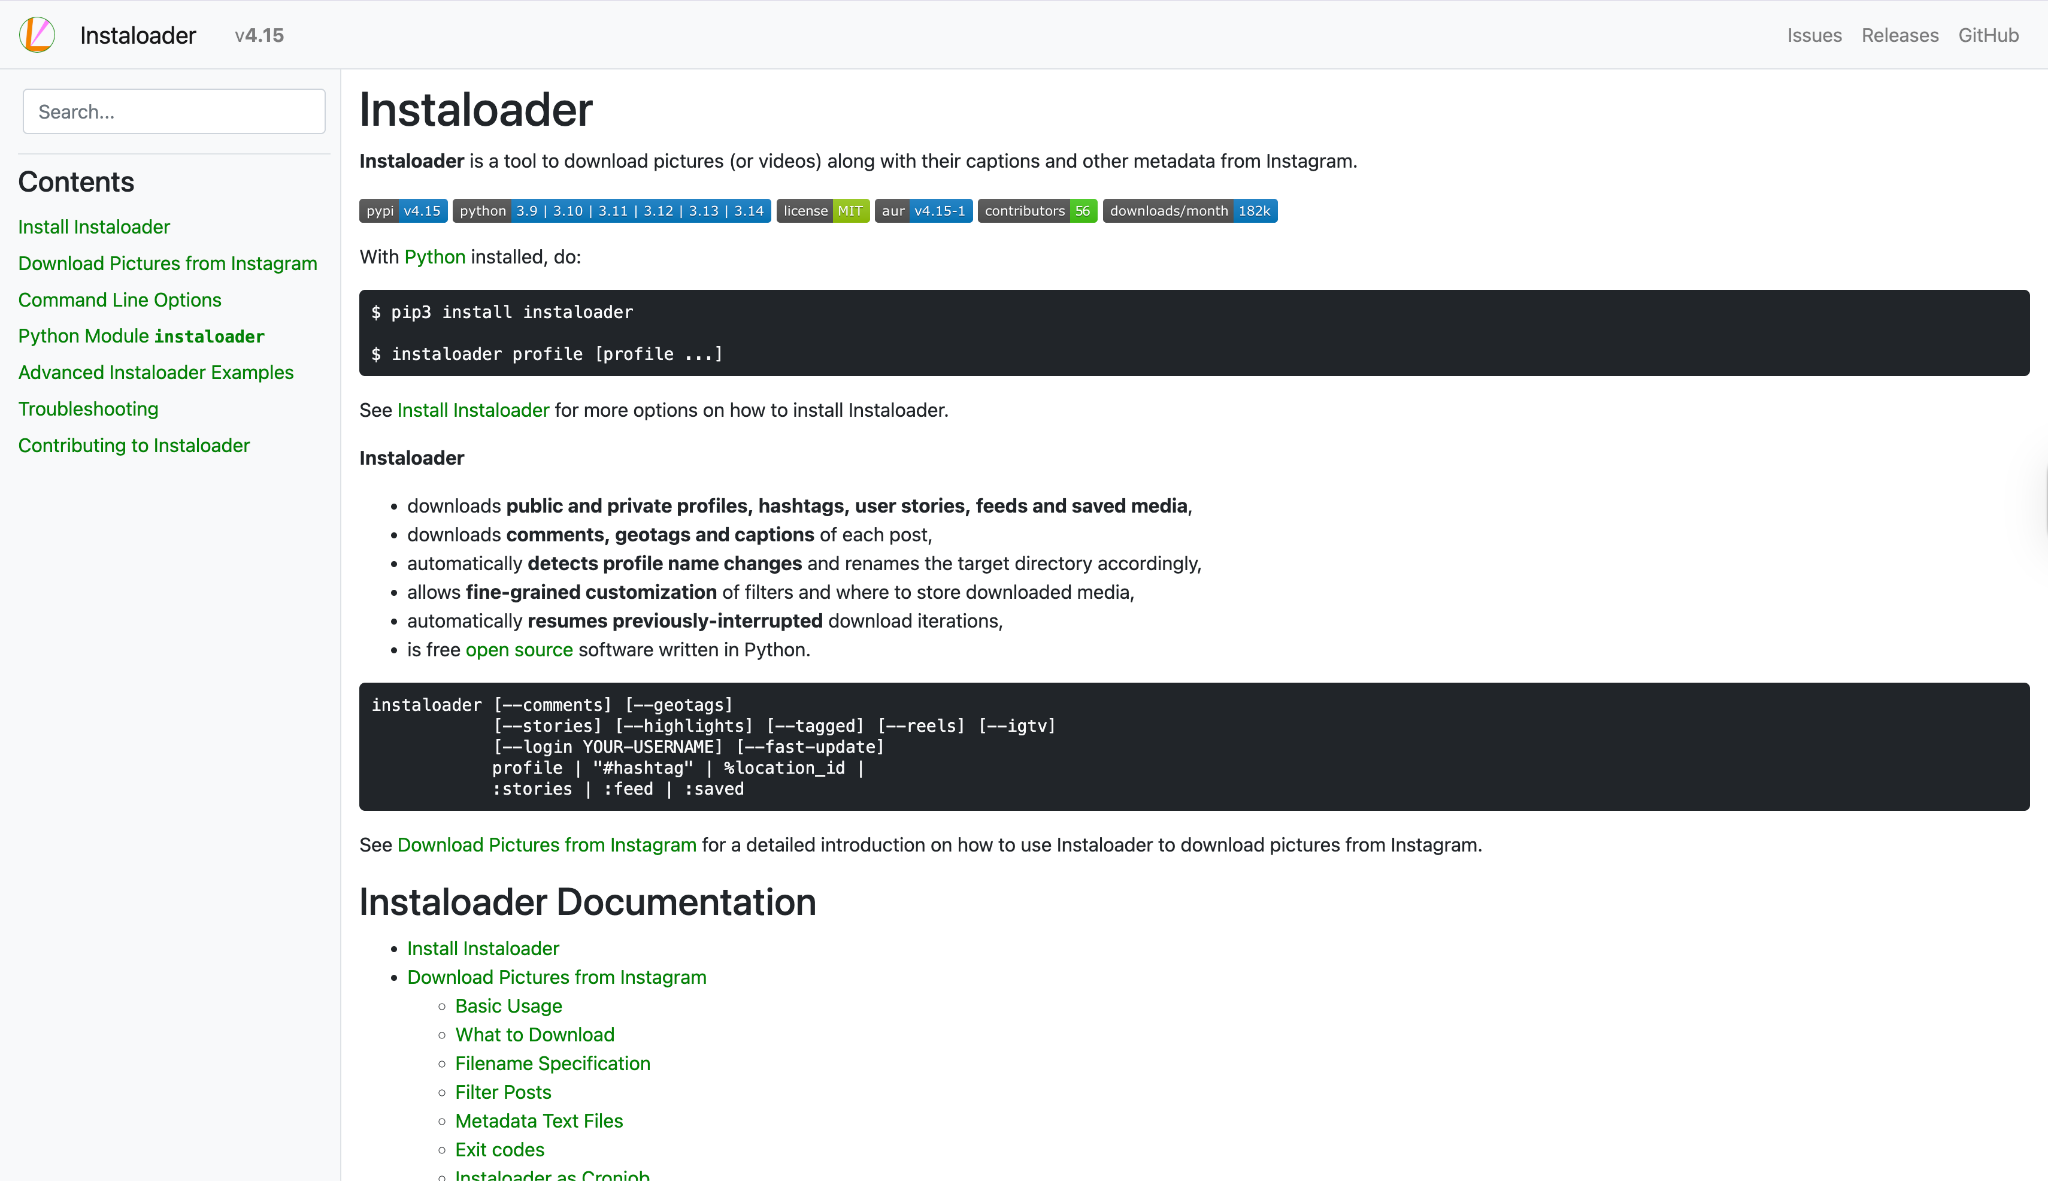
Task: Click the pypi v4.15 badge
Action: point(403,211)
